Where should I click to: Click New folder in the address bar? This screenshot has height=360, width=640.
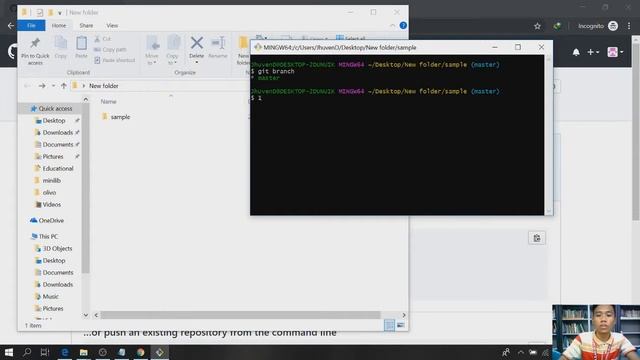[x=104, y=86]
